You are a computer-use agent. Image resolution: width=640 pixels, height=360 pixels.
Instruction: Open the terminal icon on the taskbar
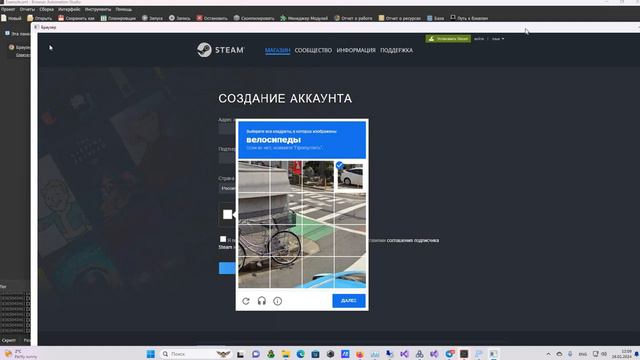tap(464, 354)
